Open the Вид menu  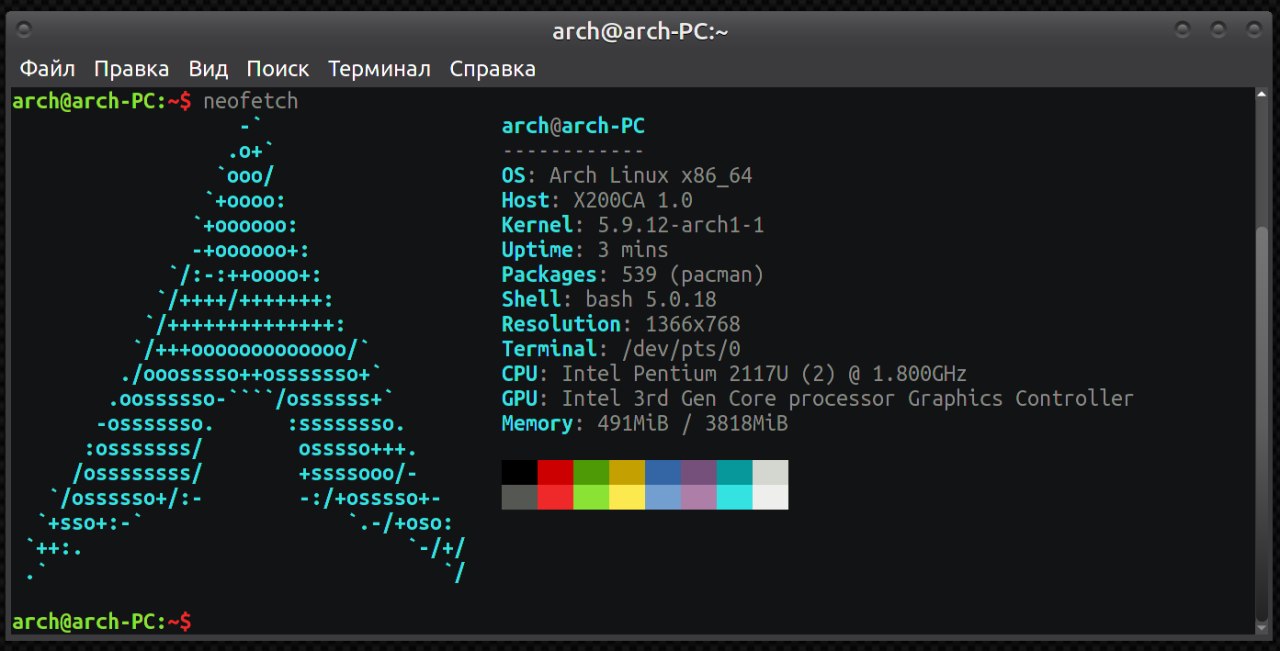tap(208, 69)
